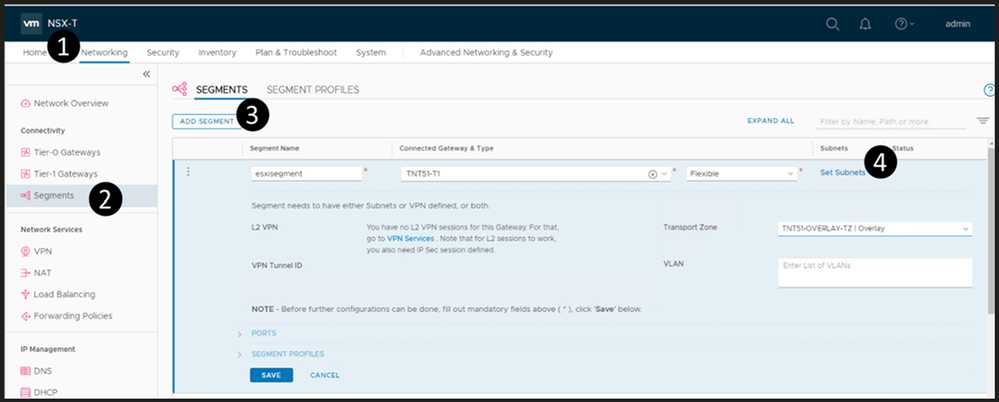Click EXPAND ALL link
Image resolution: width=999 pixels, height=402 pixels.
pyautogui.click(x=771, y=120)
